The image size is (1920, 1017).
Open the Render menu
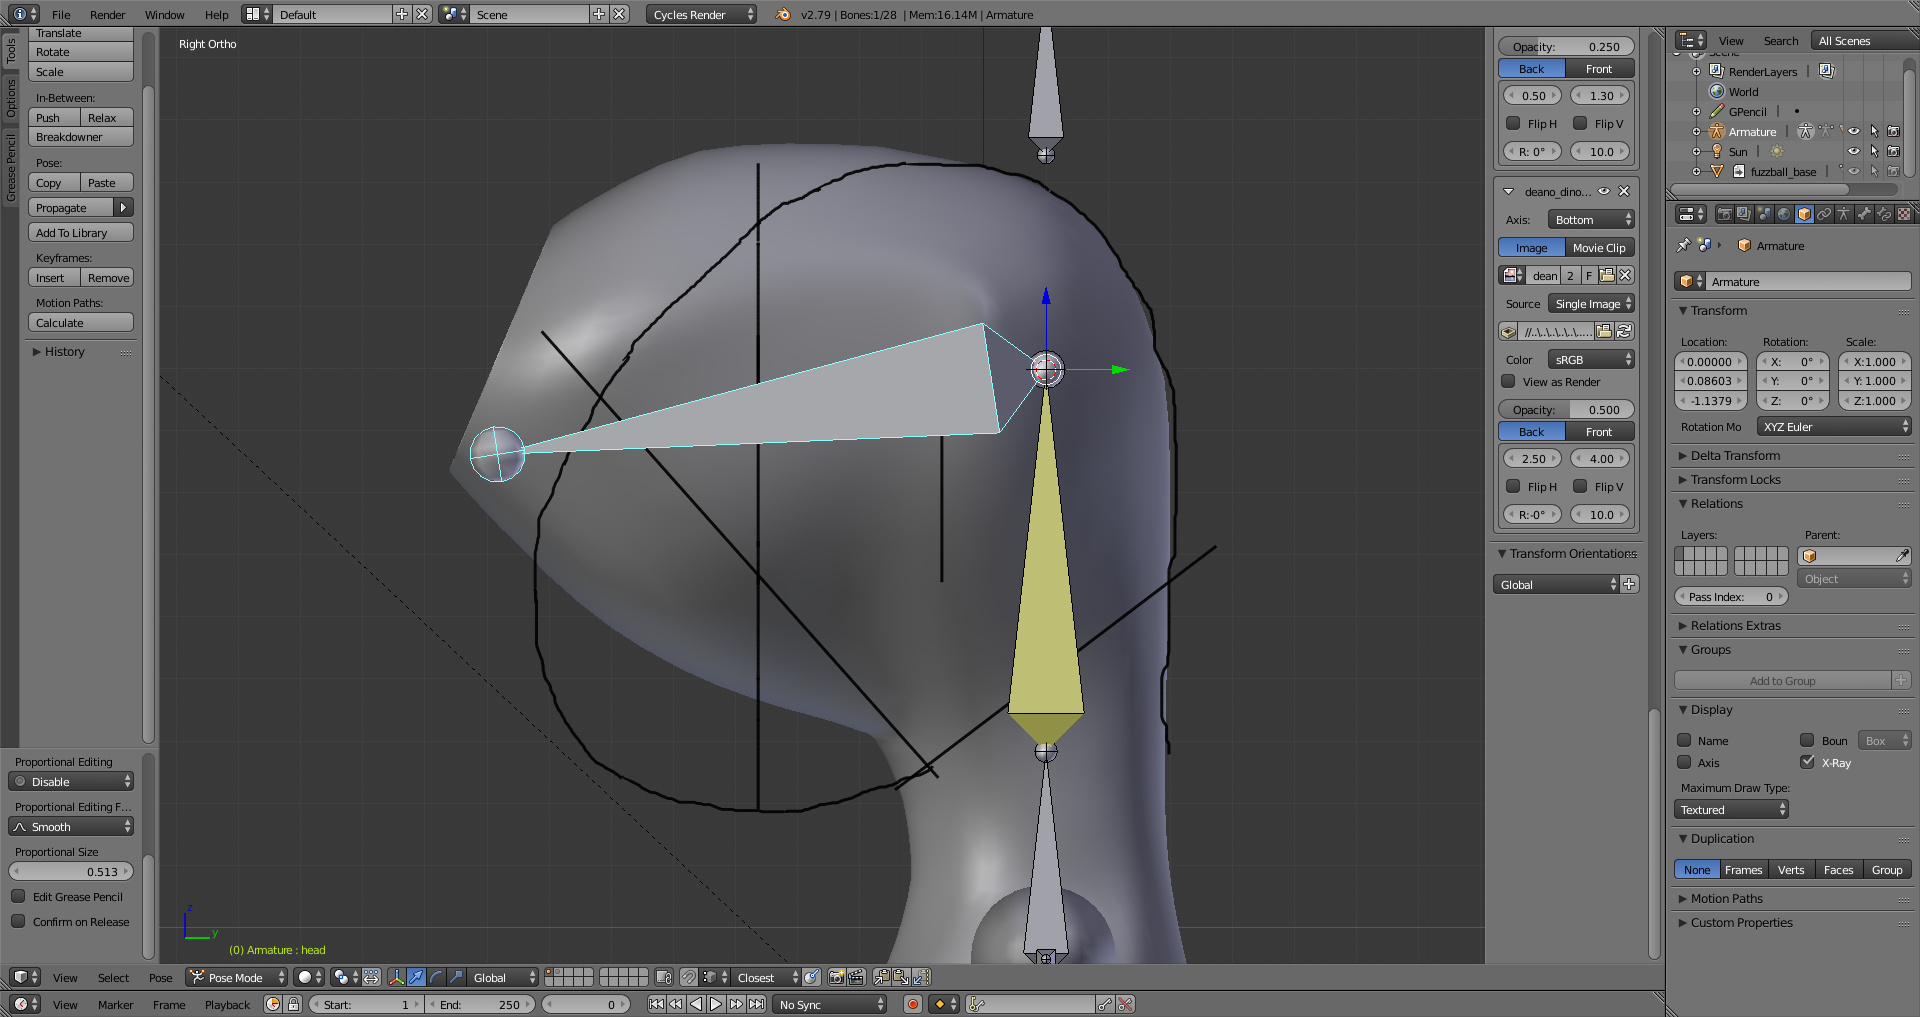[107, 14]
